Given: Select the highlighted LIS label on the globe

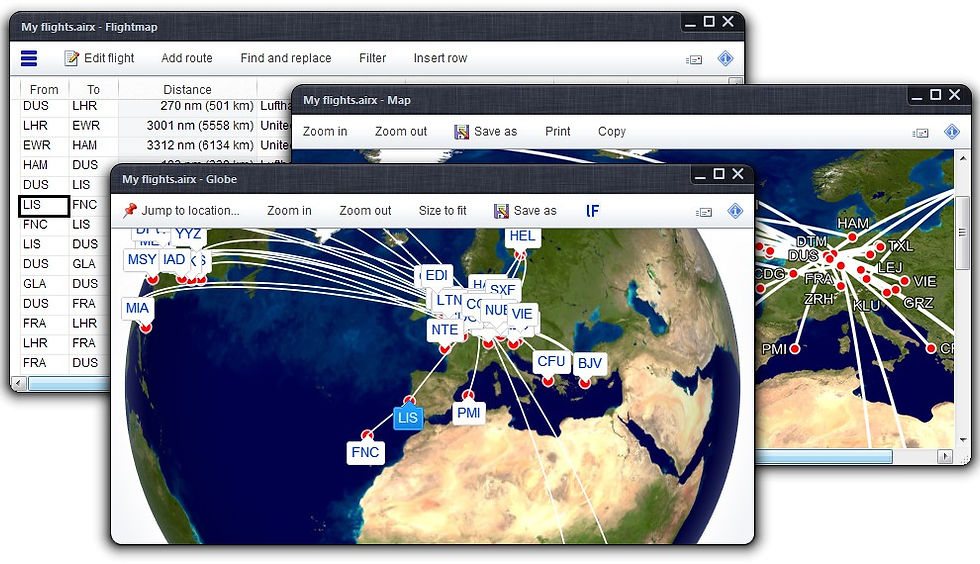Looking at the screenshot, I should pyautogui.click(x=408, y=418).
